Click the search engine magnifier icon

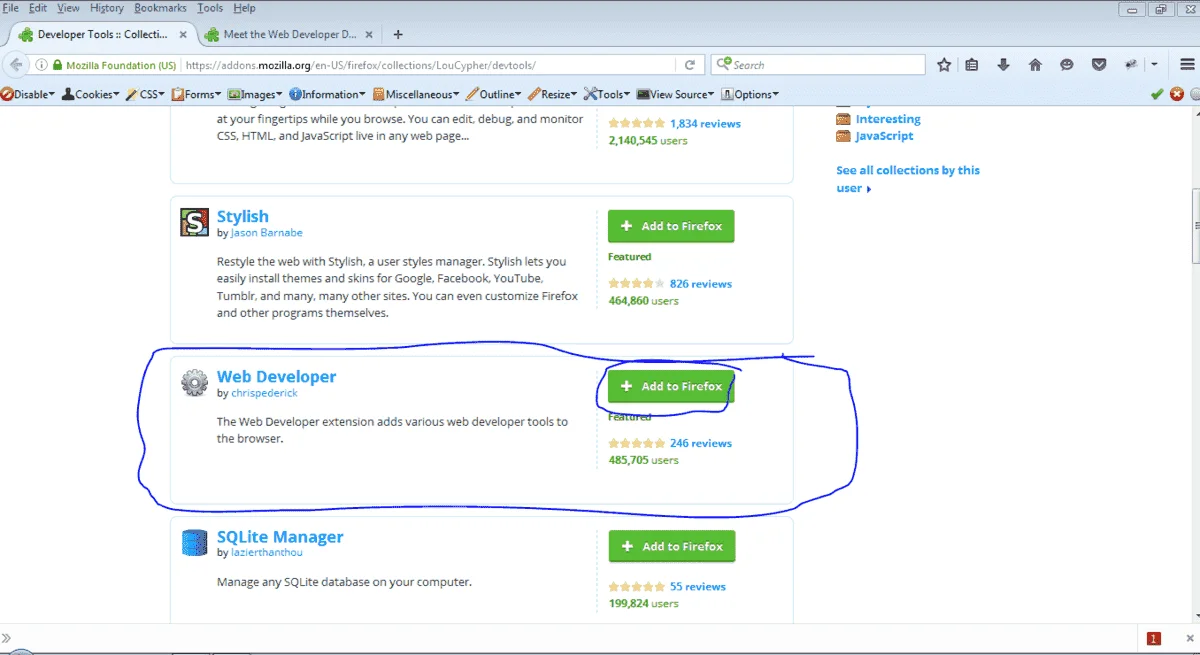coord(723,65)
